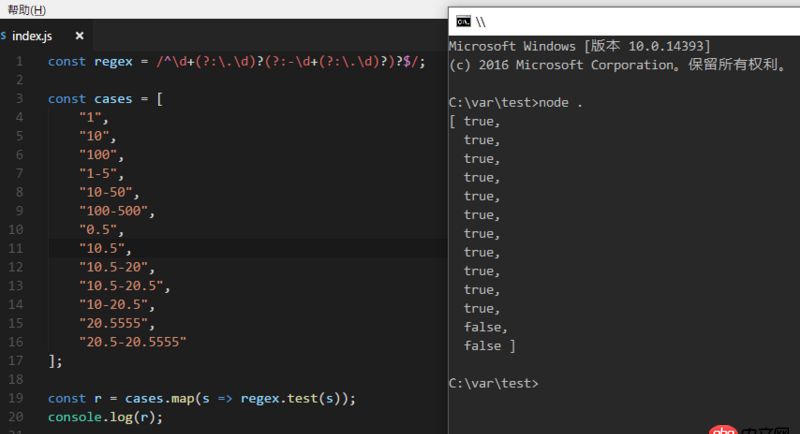The image size is (800, 434).
Task: Click the JS file icon on index.js tab
Action: (3, 36)
